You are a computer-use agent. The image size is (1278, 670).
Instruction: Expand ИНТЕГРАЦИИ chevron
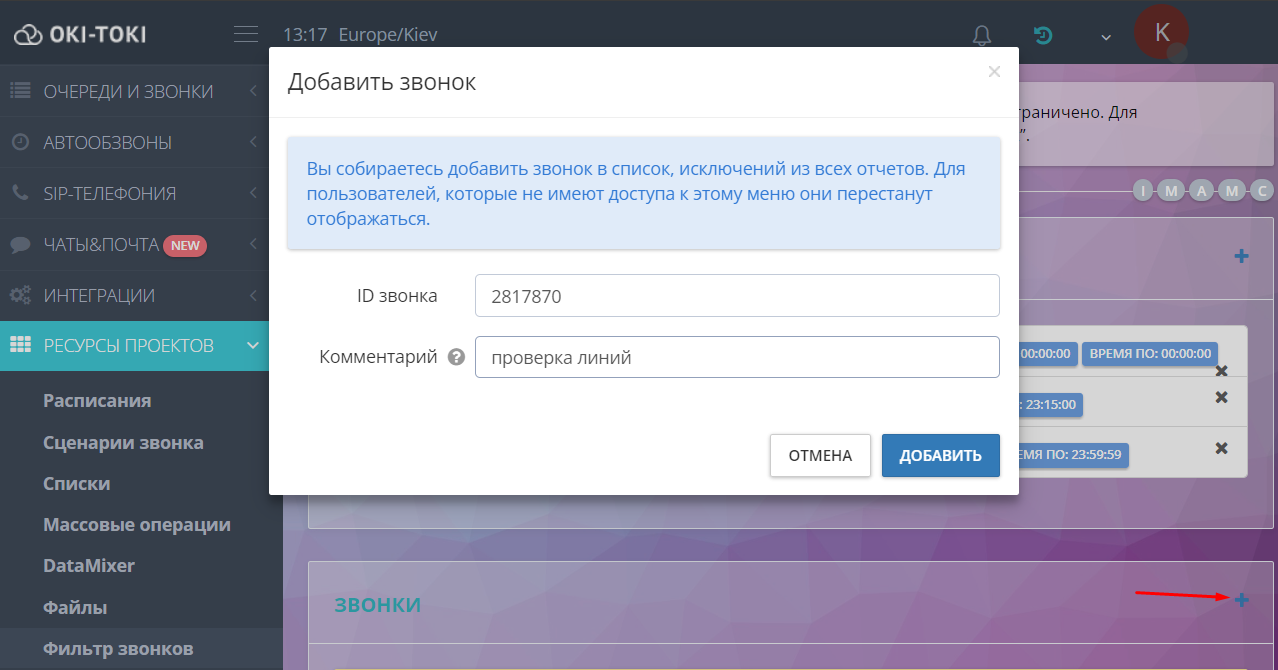[x=253, y=295]
